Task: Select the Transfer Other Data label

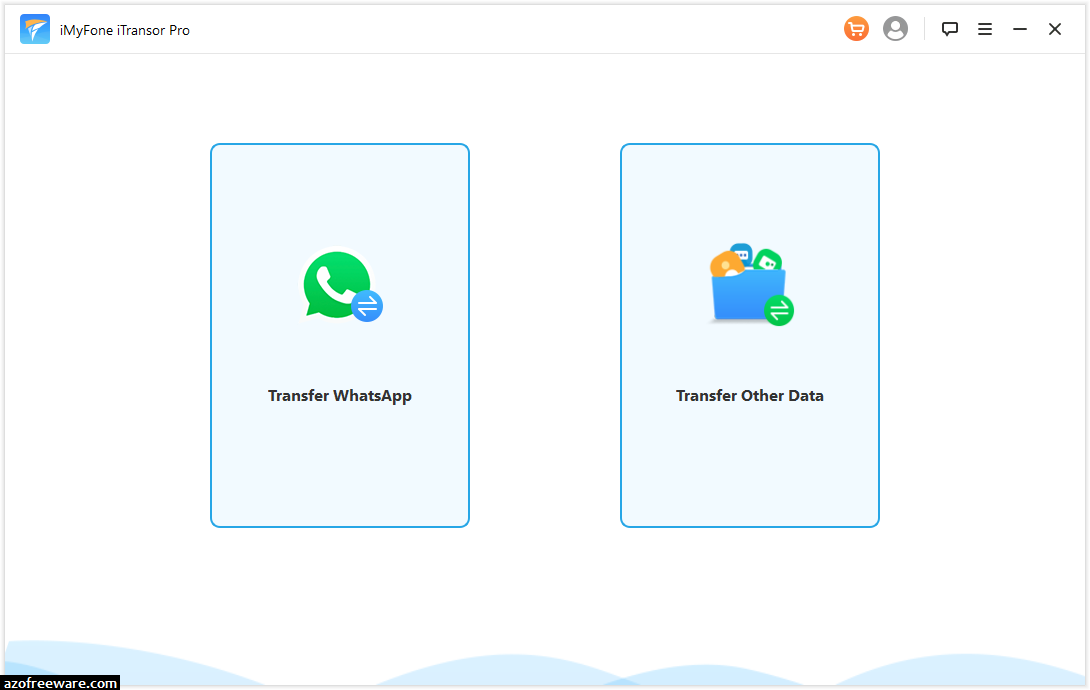Action: coord(749,395)
